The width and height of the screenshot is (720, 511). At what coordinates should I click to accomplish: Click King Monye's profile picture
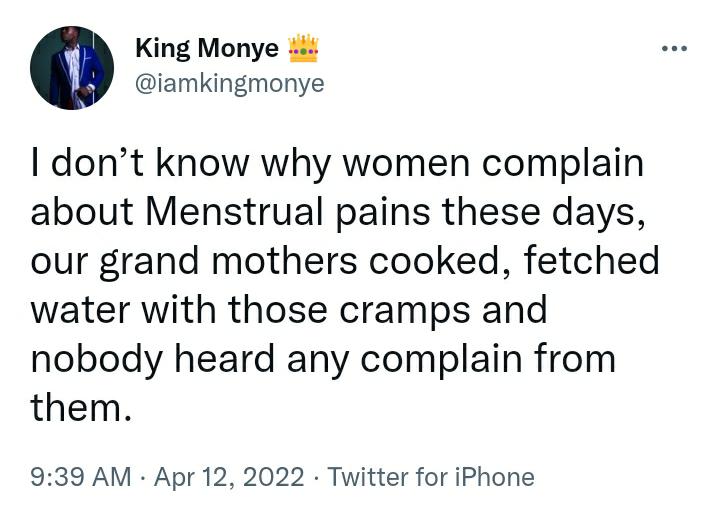pyautogui.click(x=72, y=68)
